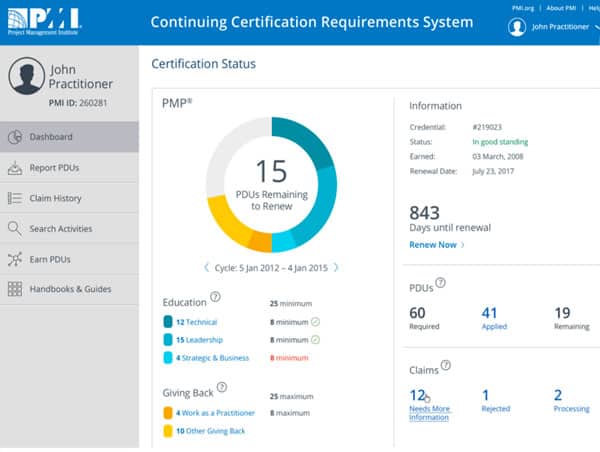Open the 4 Work as a Practitioner link
The height and width of the screenshot is (452, 600).
tap(215, 413)
